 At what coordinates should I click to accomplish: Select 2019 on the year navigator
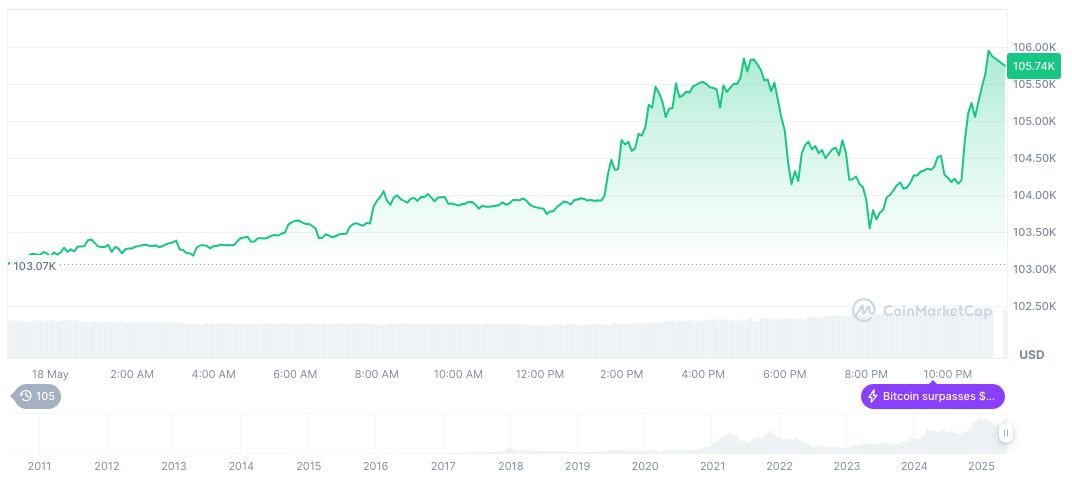[577, 466]
